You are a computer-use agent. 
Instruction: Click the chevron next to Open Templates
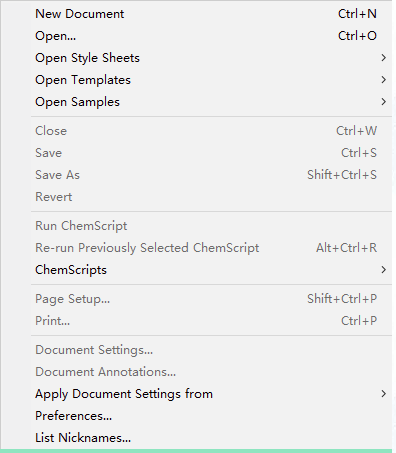coord(384,80)
